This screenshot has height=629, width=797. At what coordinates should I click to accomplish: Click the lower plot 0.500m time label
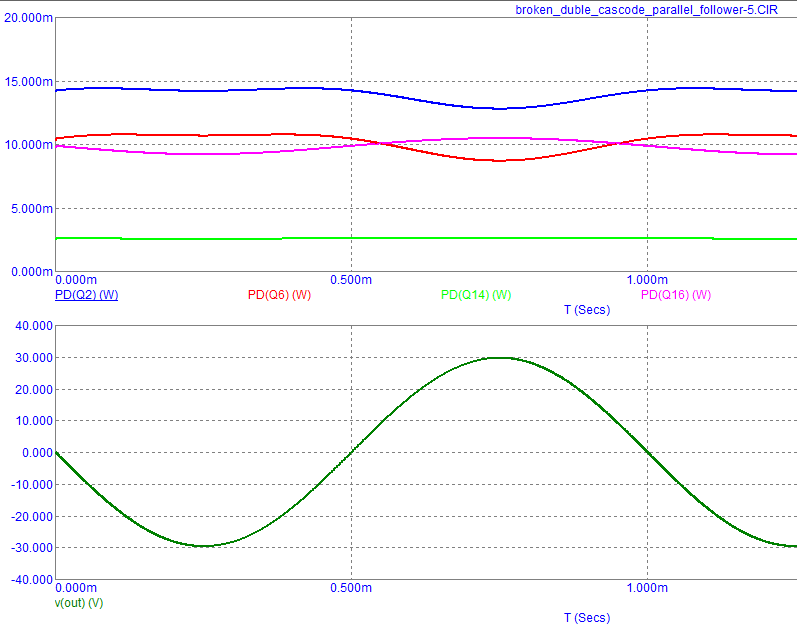351,588
